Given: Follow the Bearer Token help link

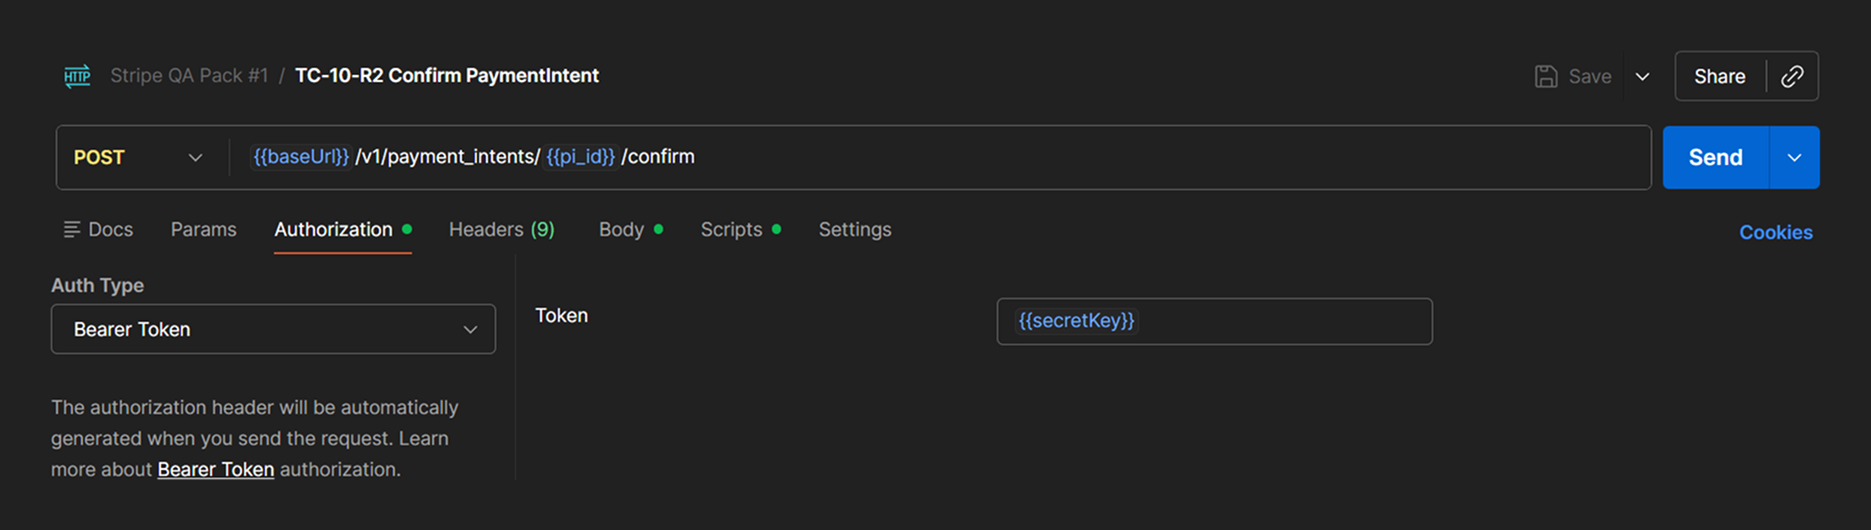Looking at the screenshot, I should (x=216, y=469).
